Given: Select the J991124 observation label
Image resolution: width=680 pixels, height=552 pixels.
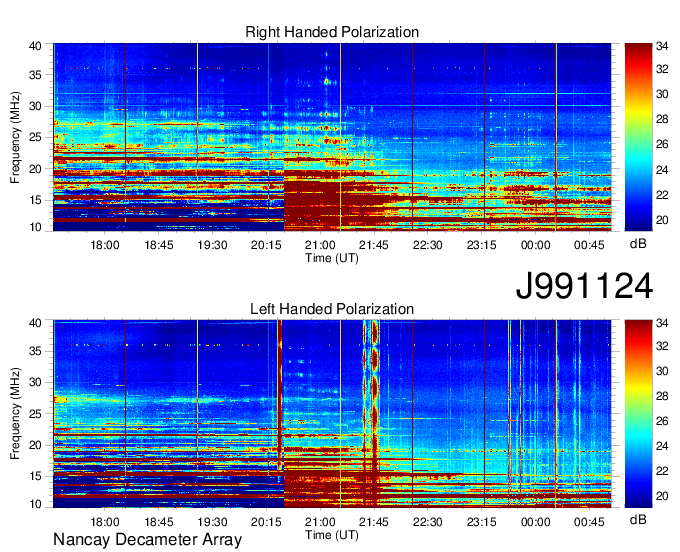Looking at the screenshot, I should (584, 286).
